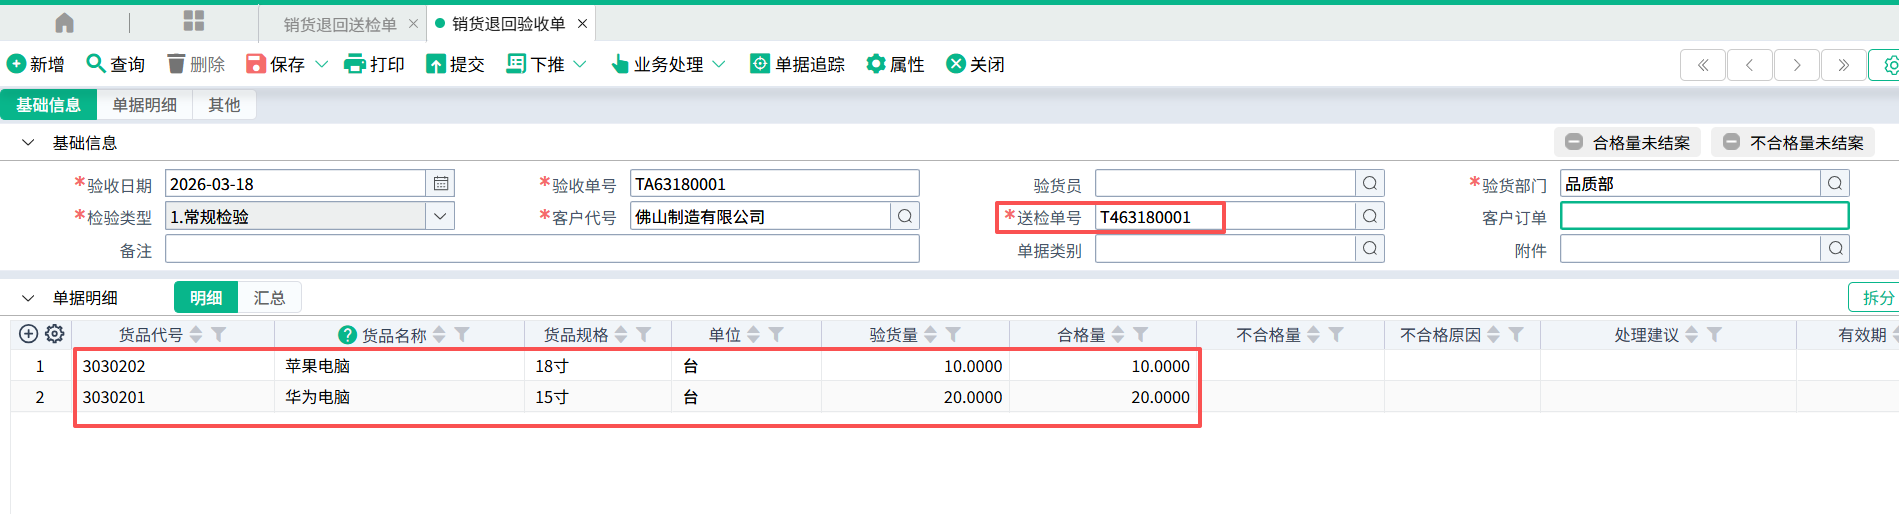Screen dimensions: 1899x514
Task: Collapse the 基础信息 section
Action: [28, 143]
